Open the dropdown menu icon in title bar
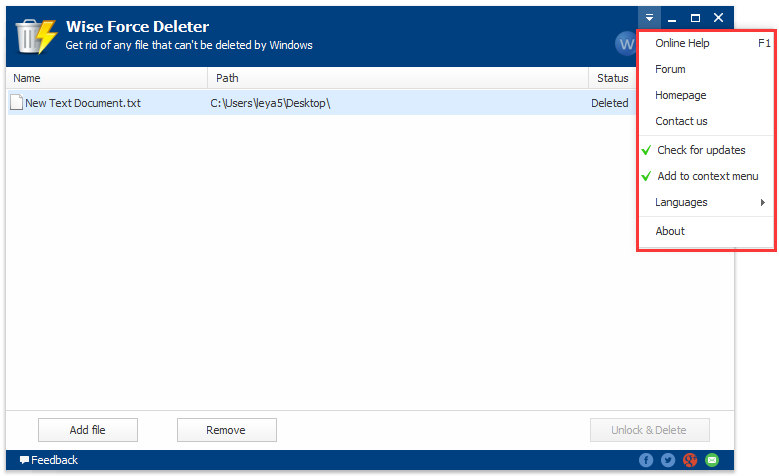Screen dimensions: 779x476 (649, 18)
